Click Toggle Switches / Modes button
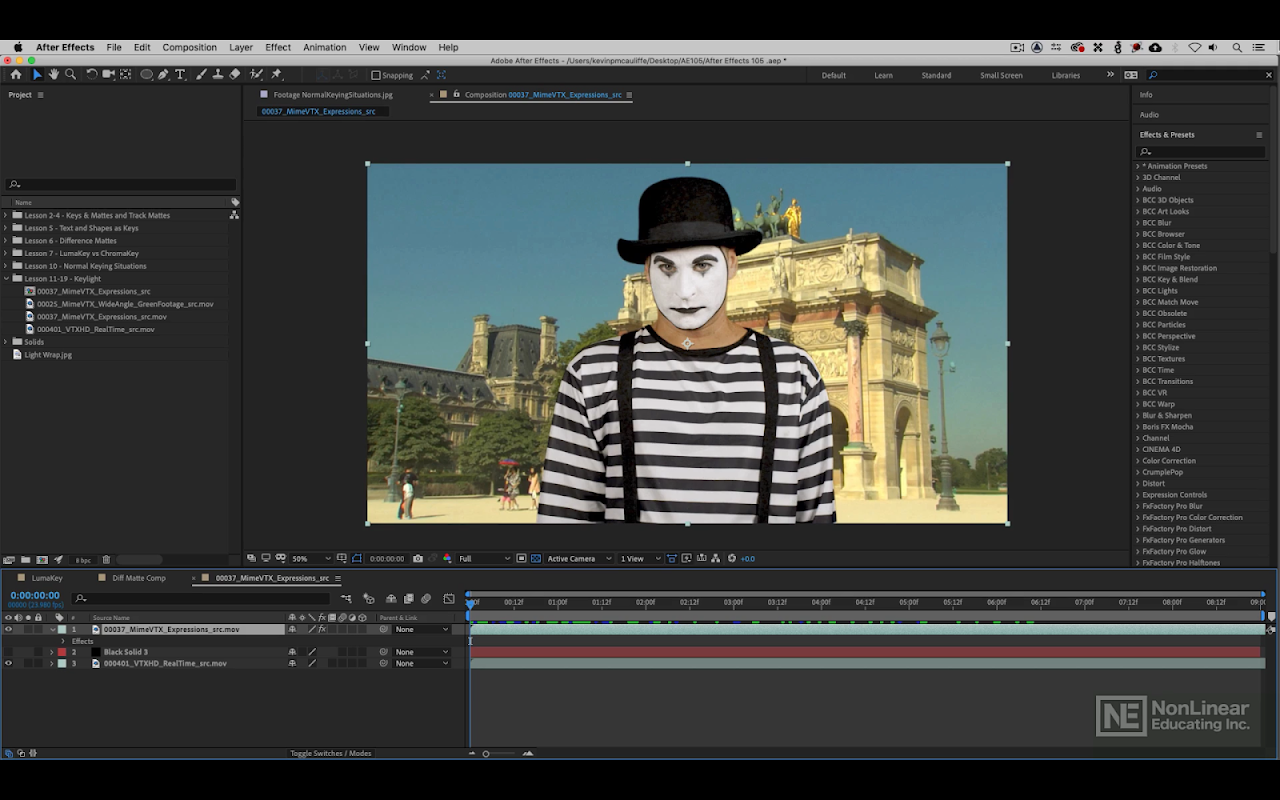 point(330,753)
